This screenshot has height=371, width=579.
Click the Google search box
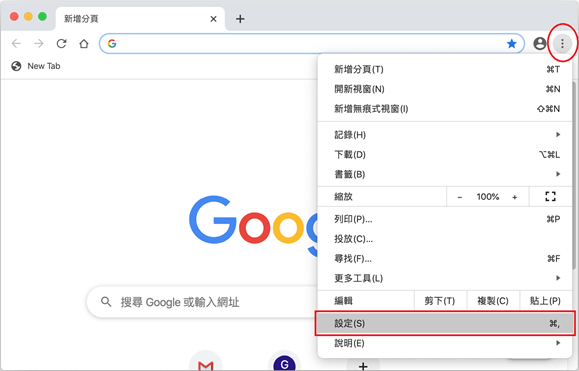pyautogui.click(x=202, y=302)
